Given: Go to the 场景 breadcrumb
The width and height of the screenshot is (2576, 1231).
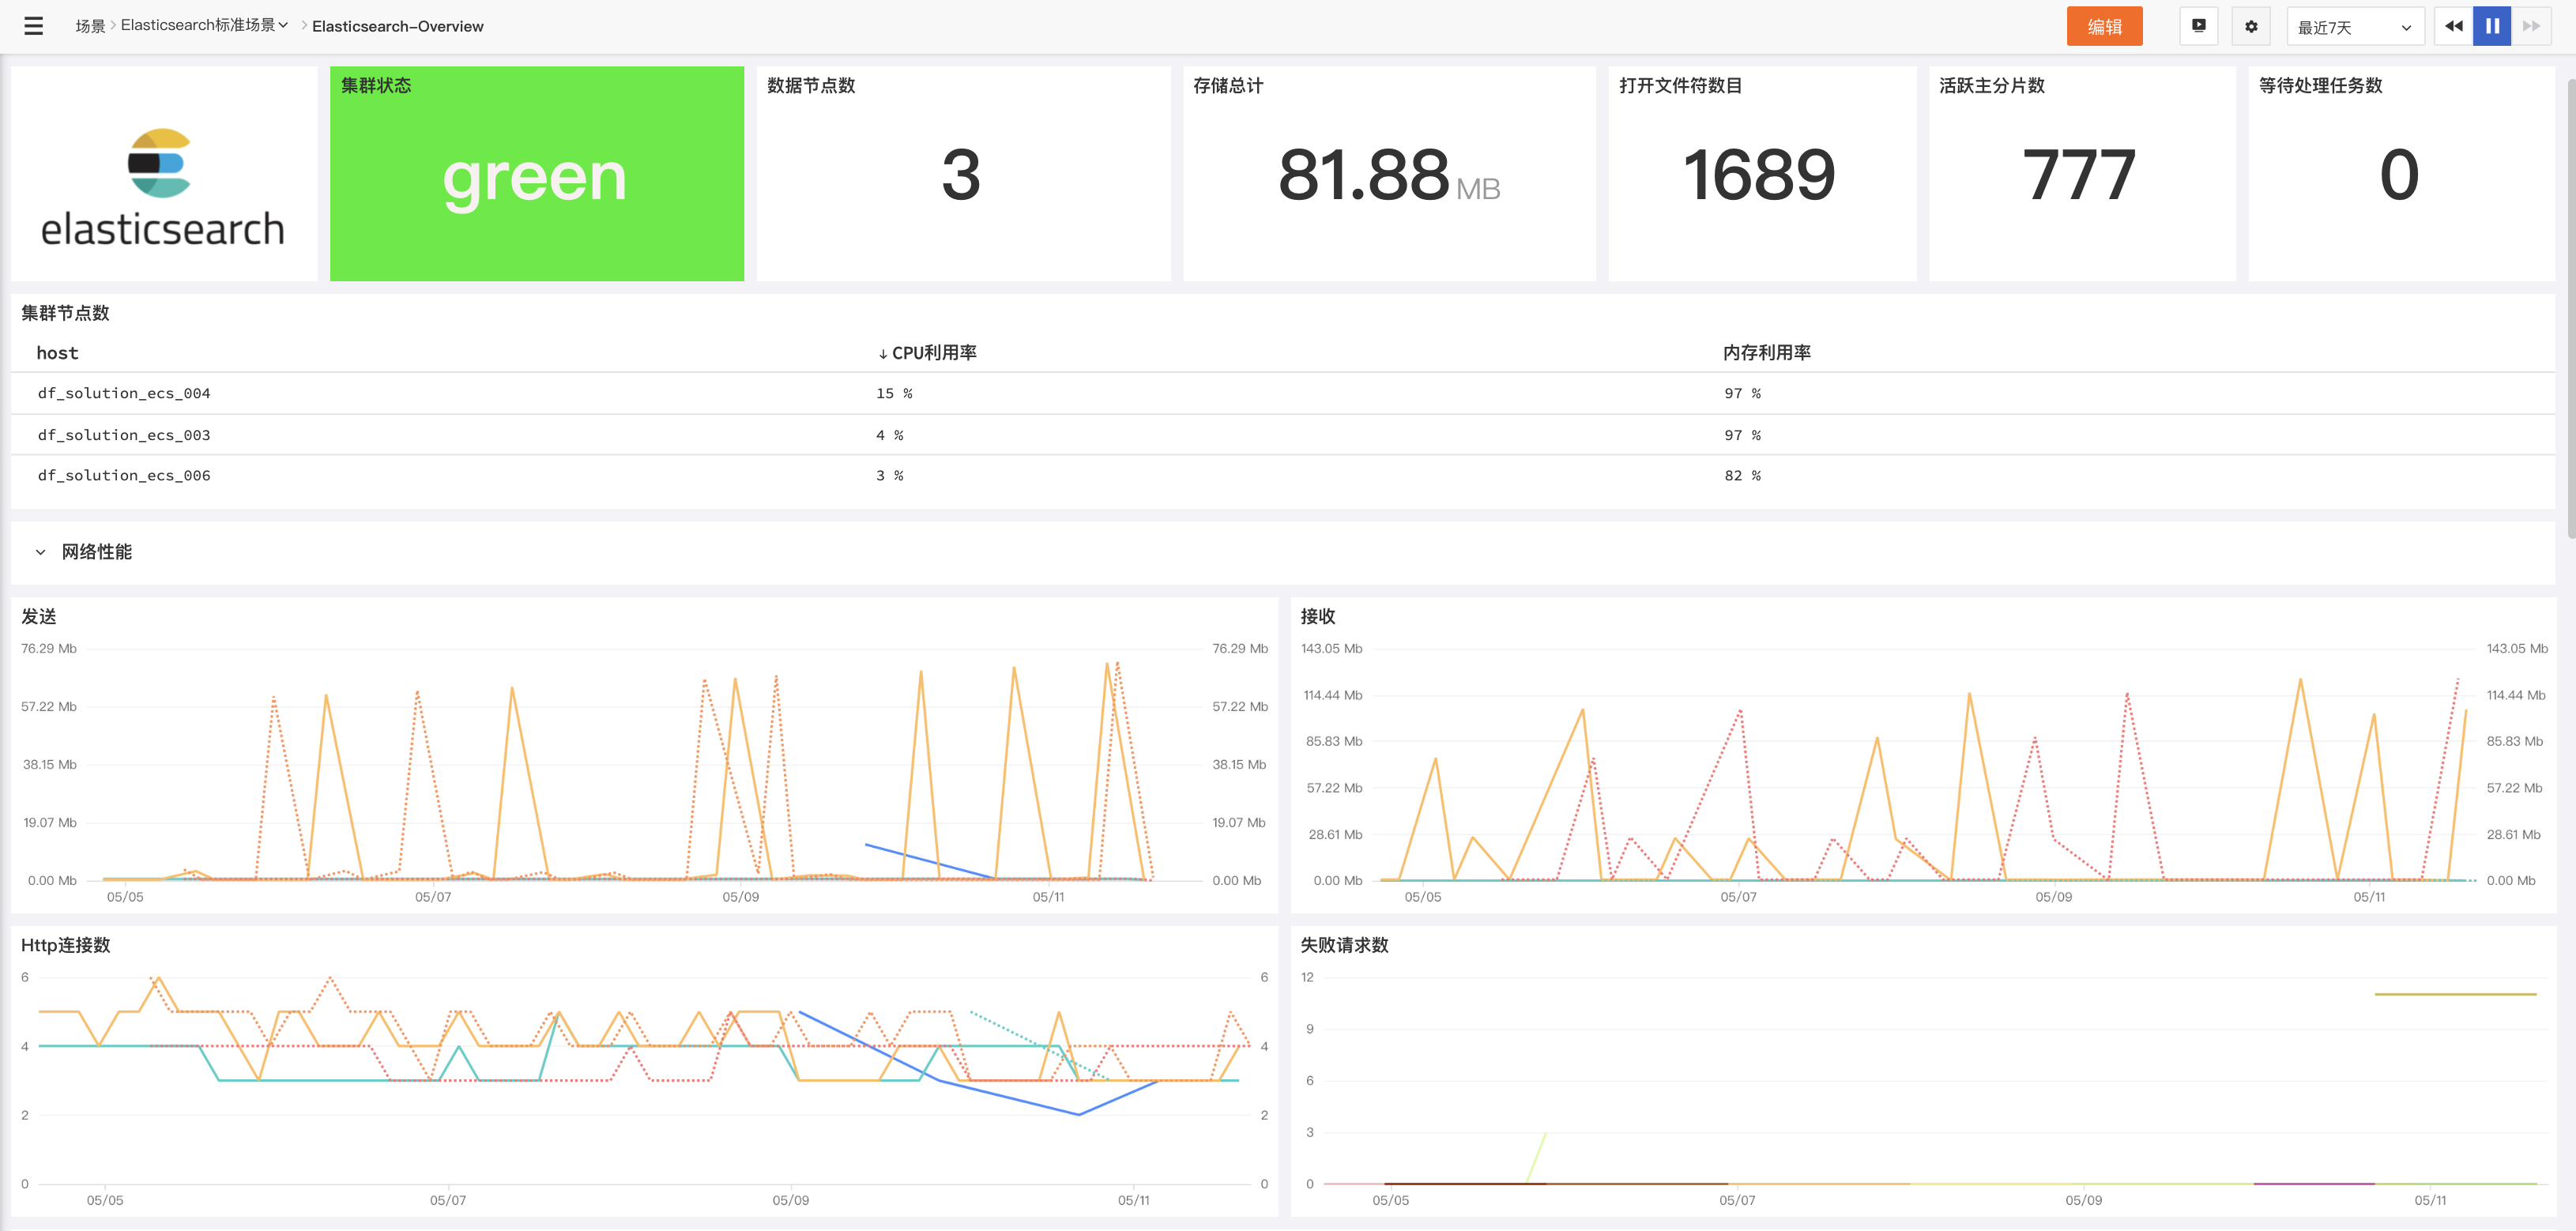Looking at the screenshot, I should [x=90, y=26].
